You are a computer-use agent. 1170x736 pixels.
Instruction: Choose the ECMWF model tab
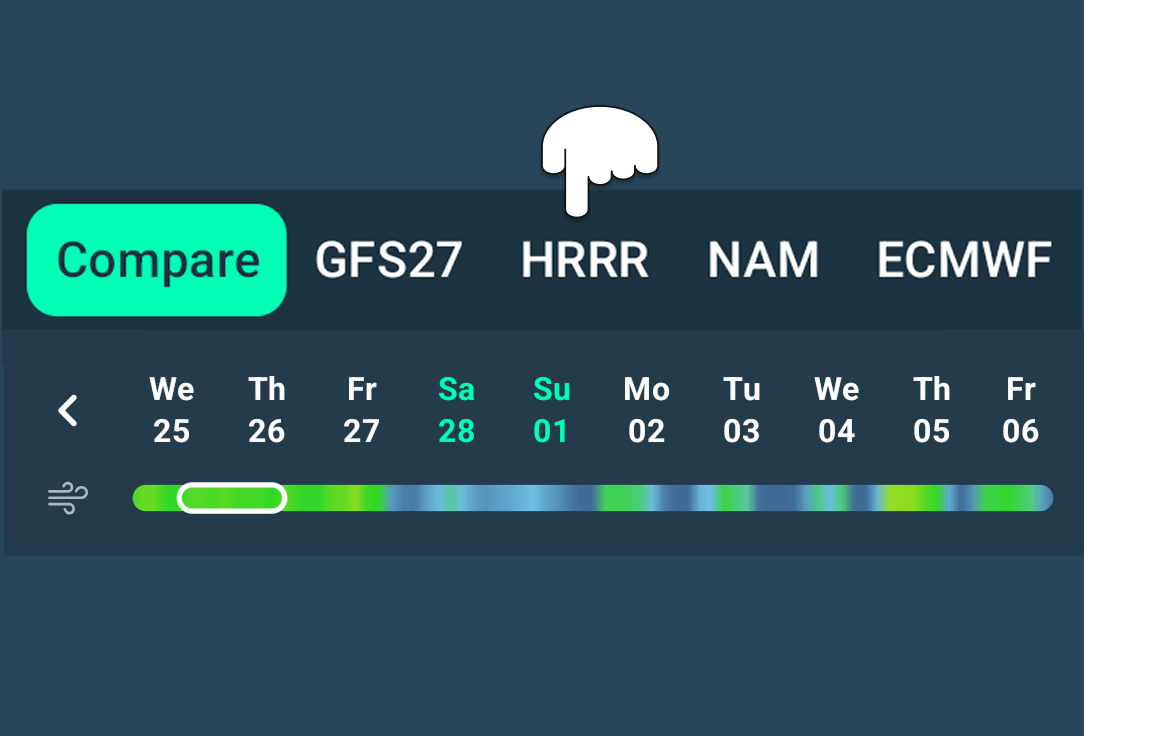[x=964, y=260]
